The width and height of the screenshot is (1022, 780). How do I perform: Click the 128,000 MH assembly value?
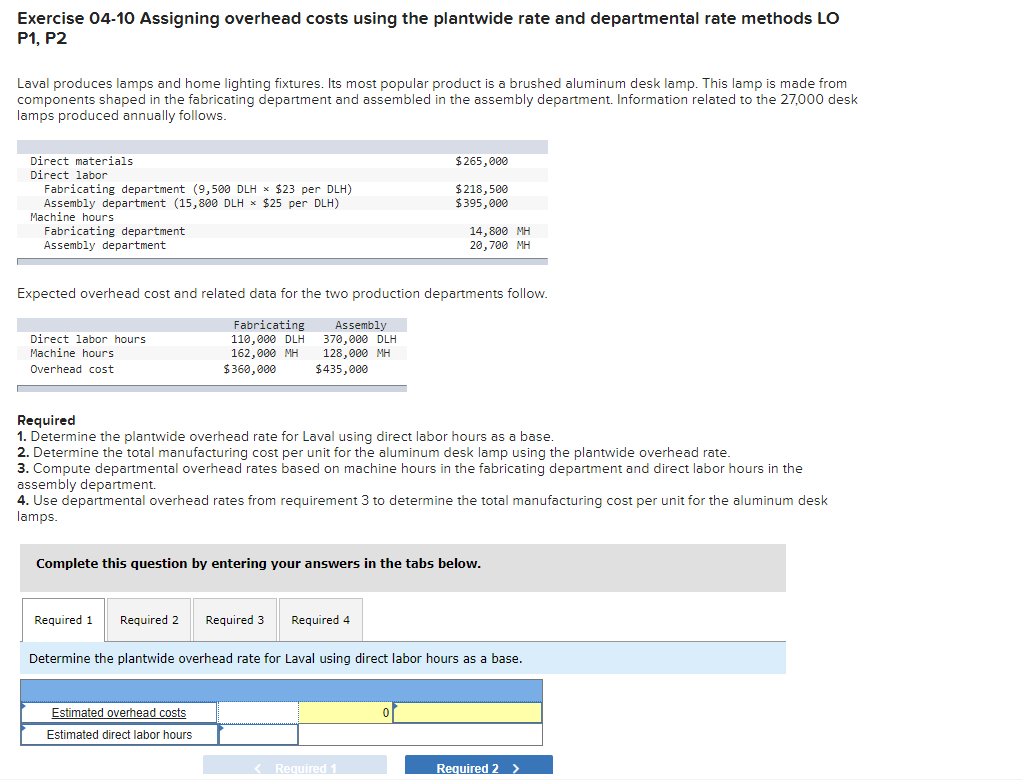pyautogui.click(x=357, y=353)
